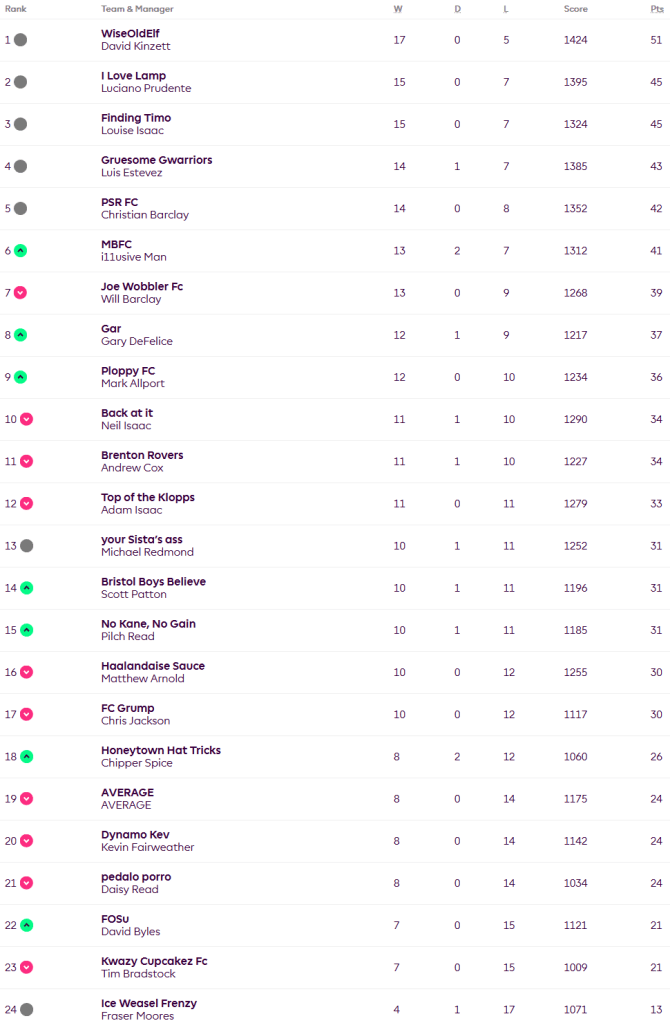Select the Top of the Klopps team
Viewport: 670px width, 1023px height.
147,497
